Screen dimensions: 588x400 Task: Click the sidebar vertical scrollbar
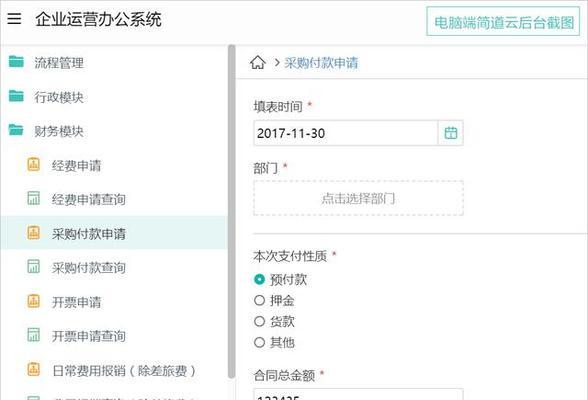click(231, 212)
